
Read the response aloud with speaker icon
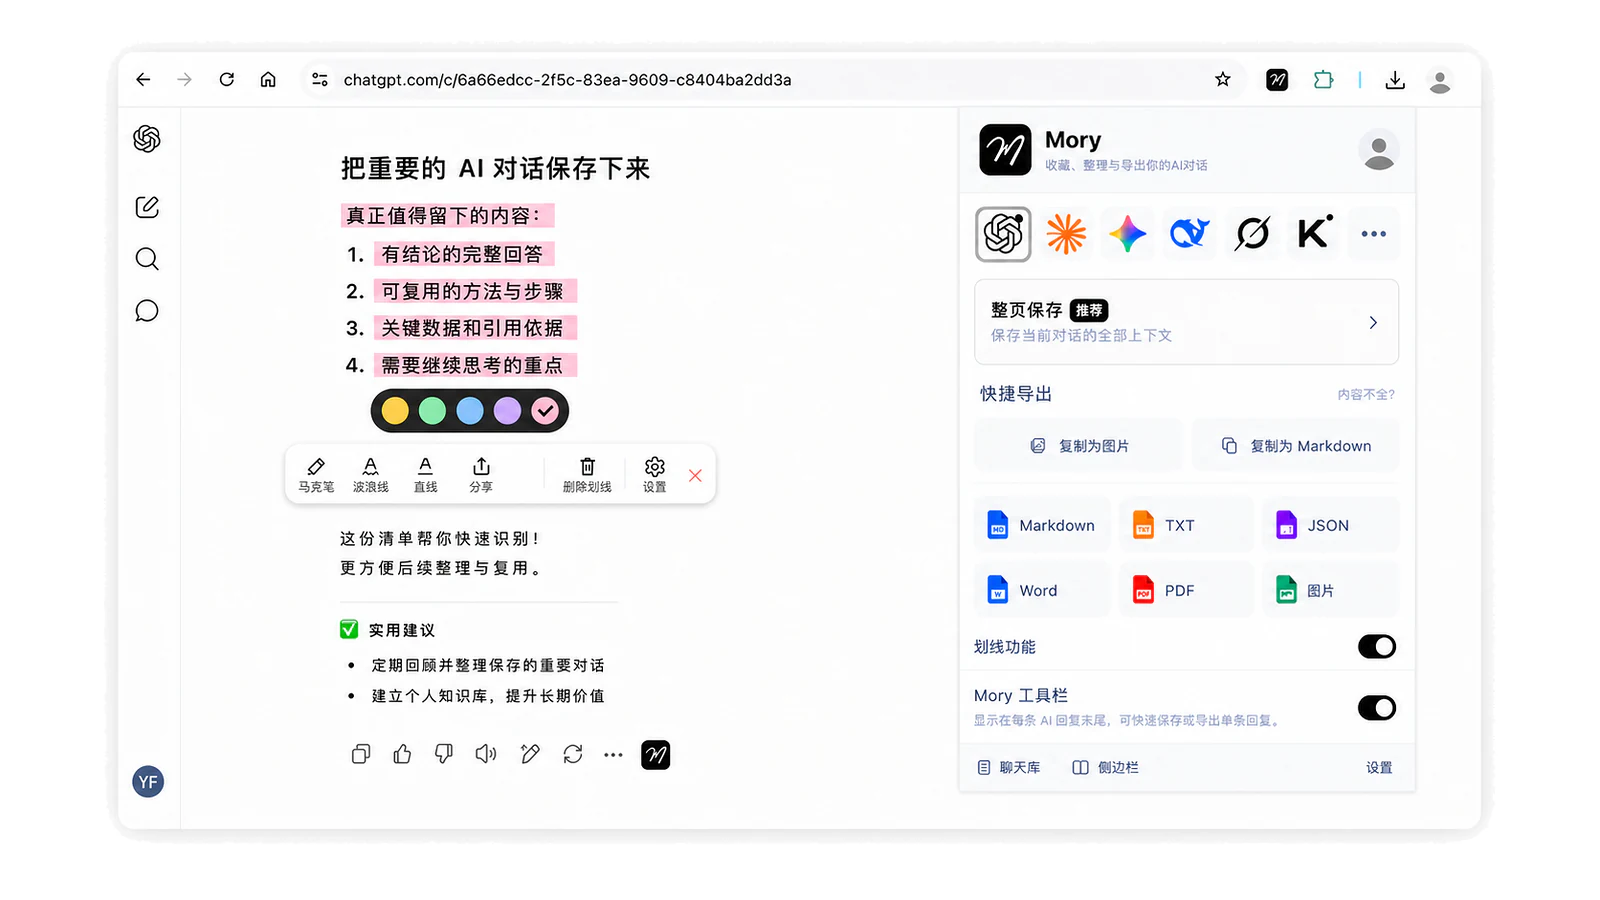(486, 755)
